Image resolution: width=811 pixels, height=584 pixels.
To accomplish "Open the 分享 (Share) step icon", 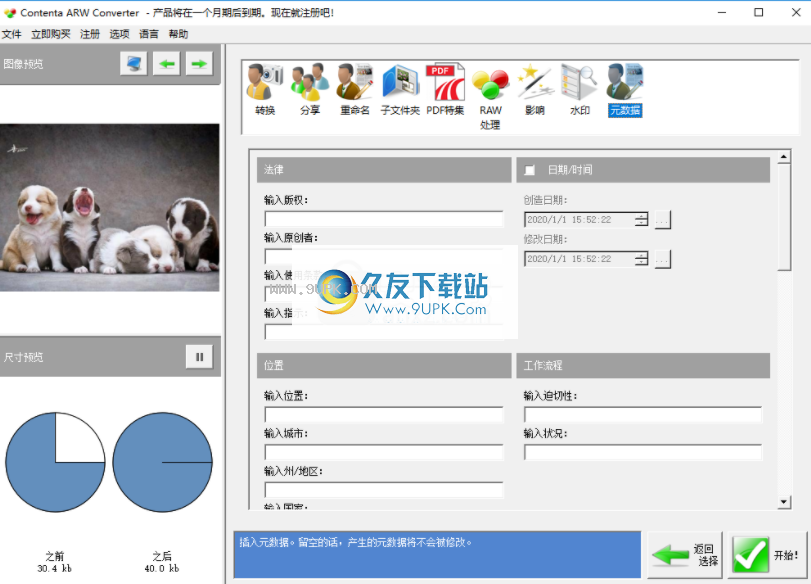I will (x=310, y=89).
